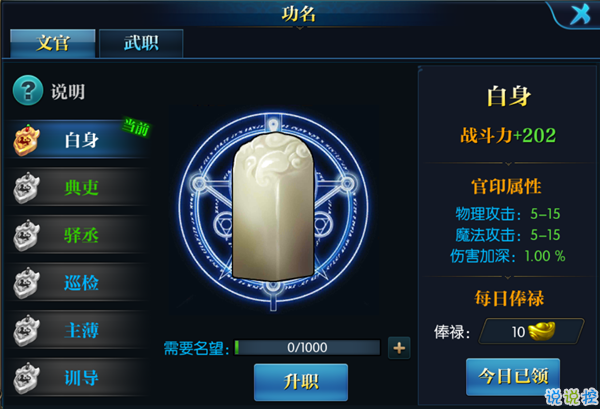Click the golden seal icon beside 白身
Viewport: 600px width, 409px height.
tap(26, 140)
